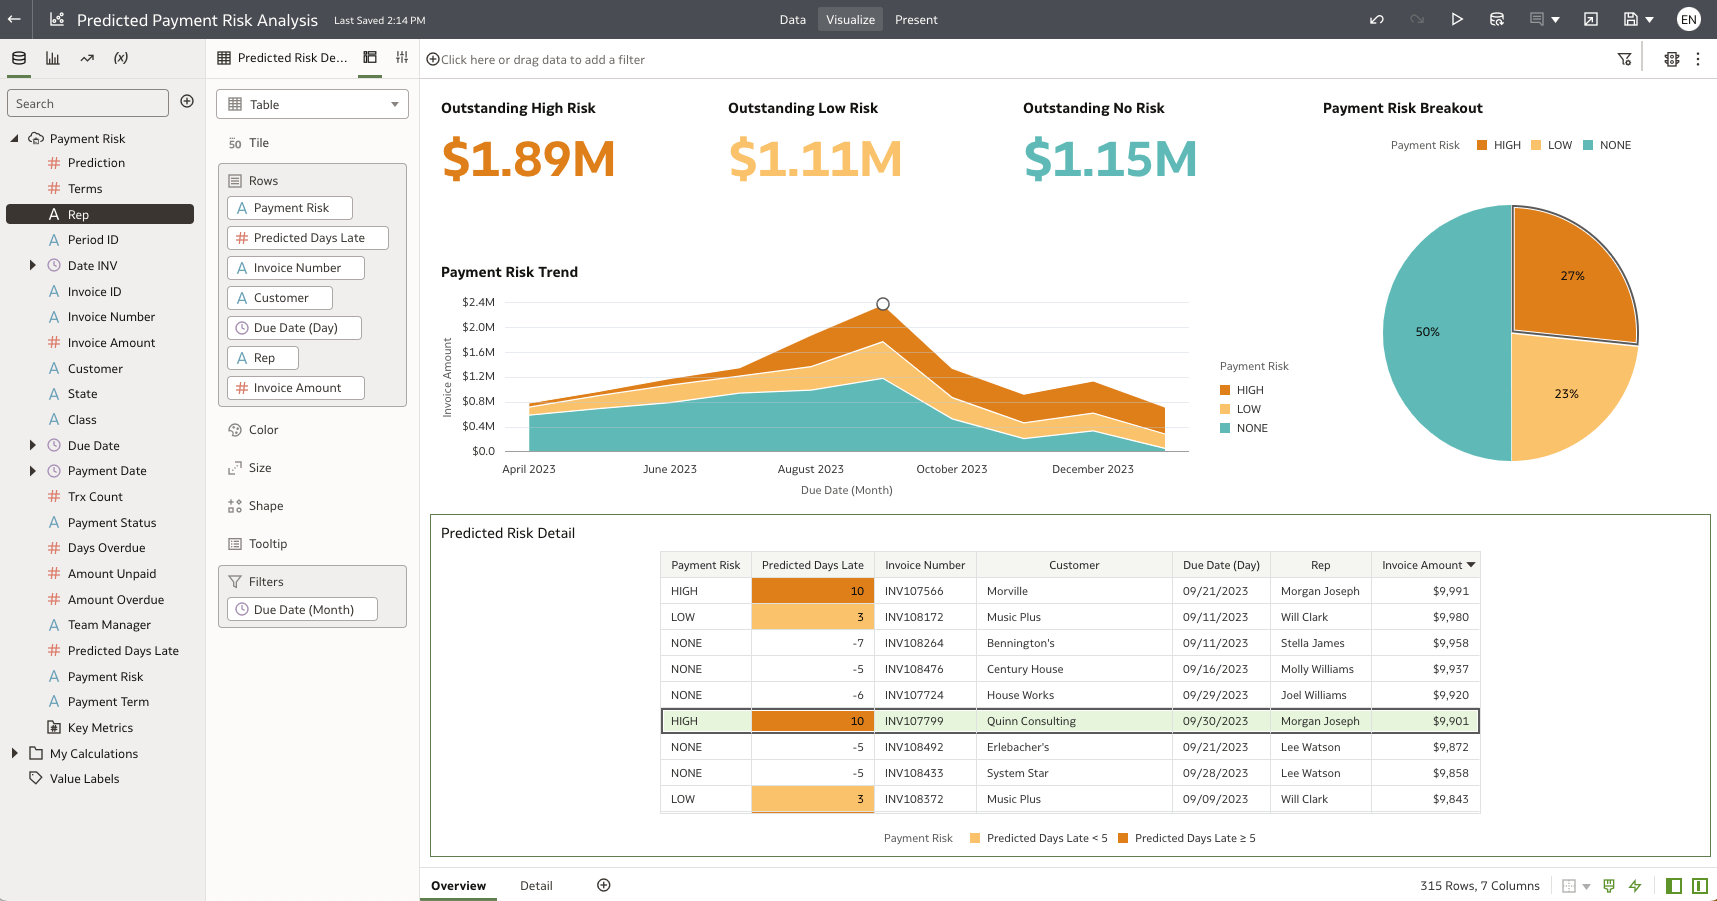Toggle the auto-apply data lightning icon
This screenshot has height=901, width=1717.
(1635, 886)
